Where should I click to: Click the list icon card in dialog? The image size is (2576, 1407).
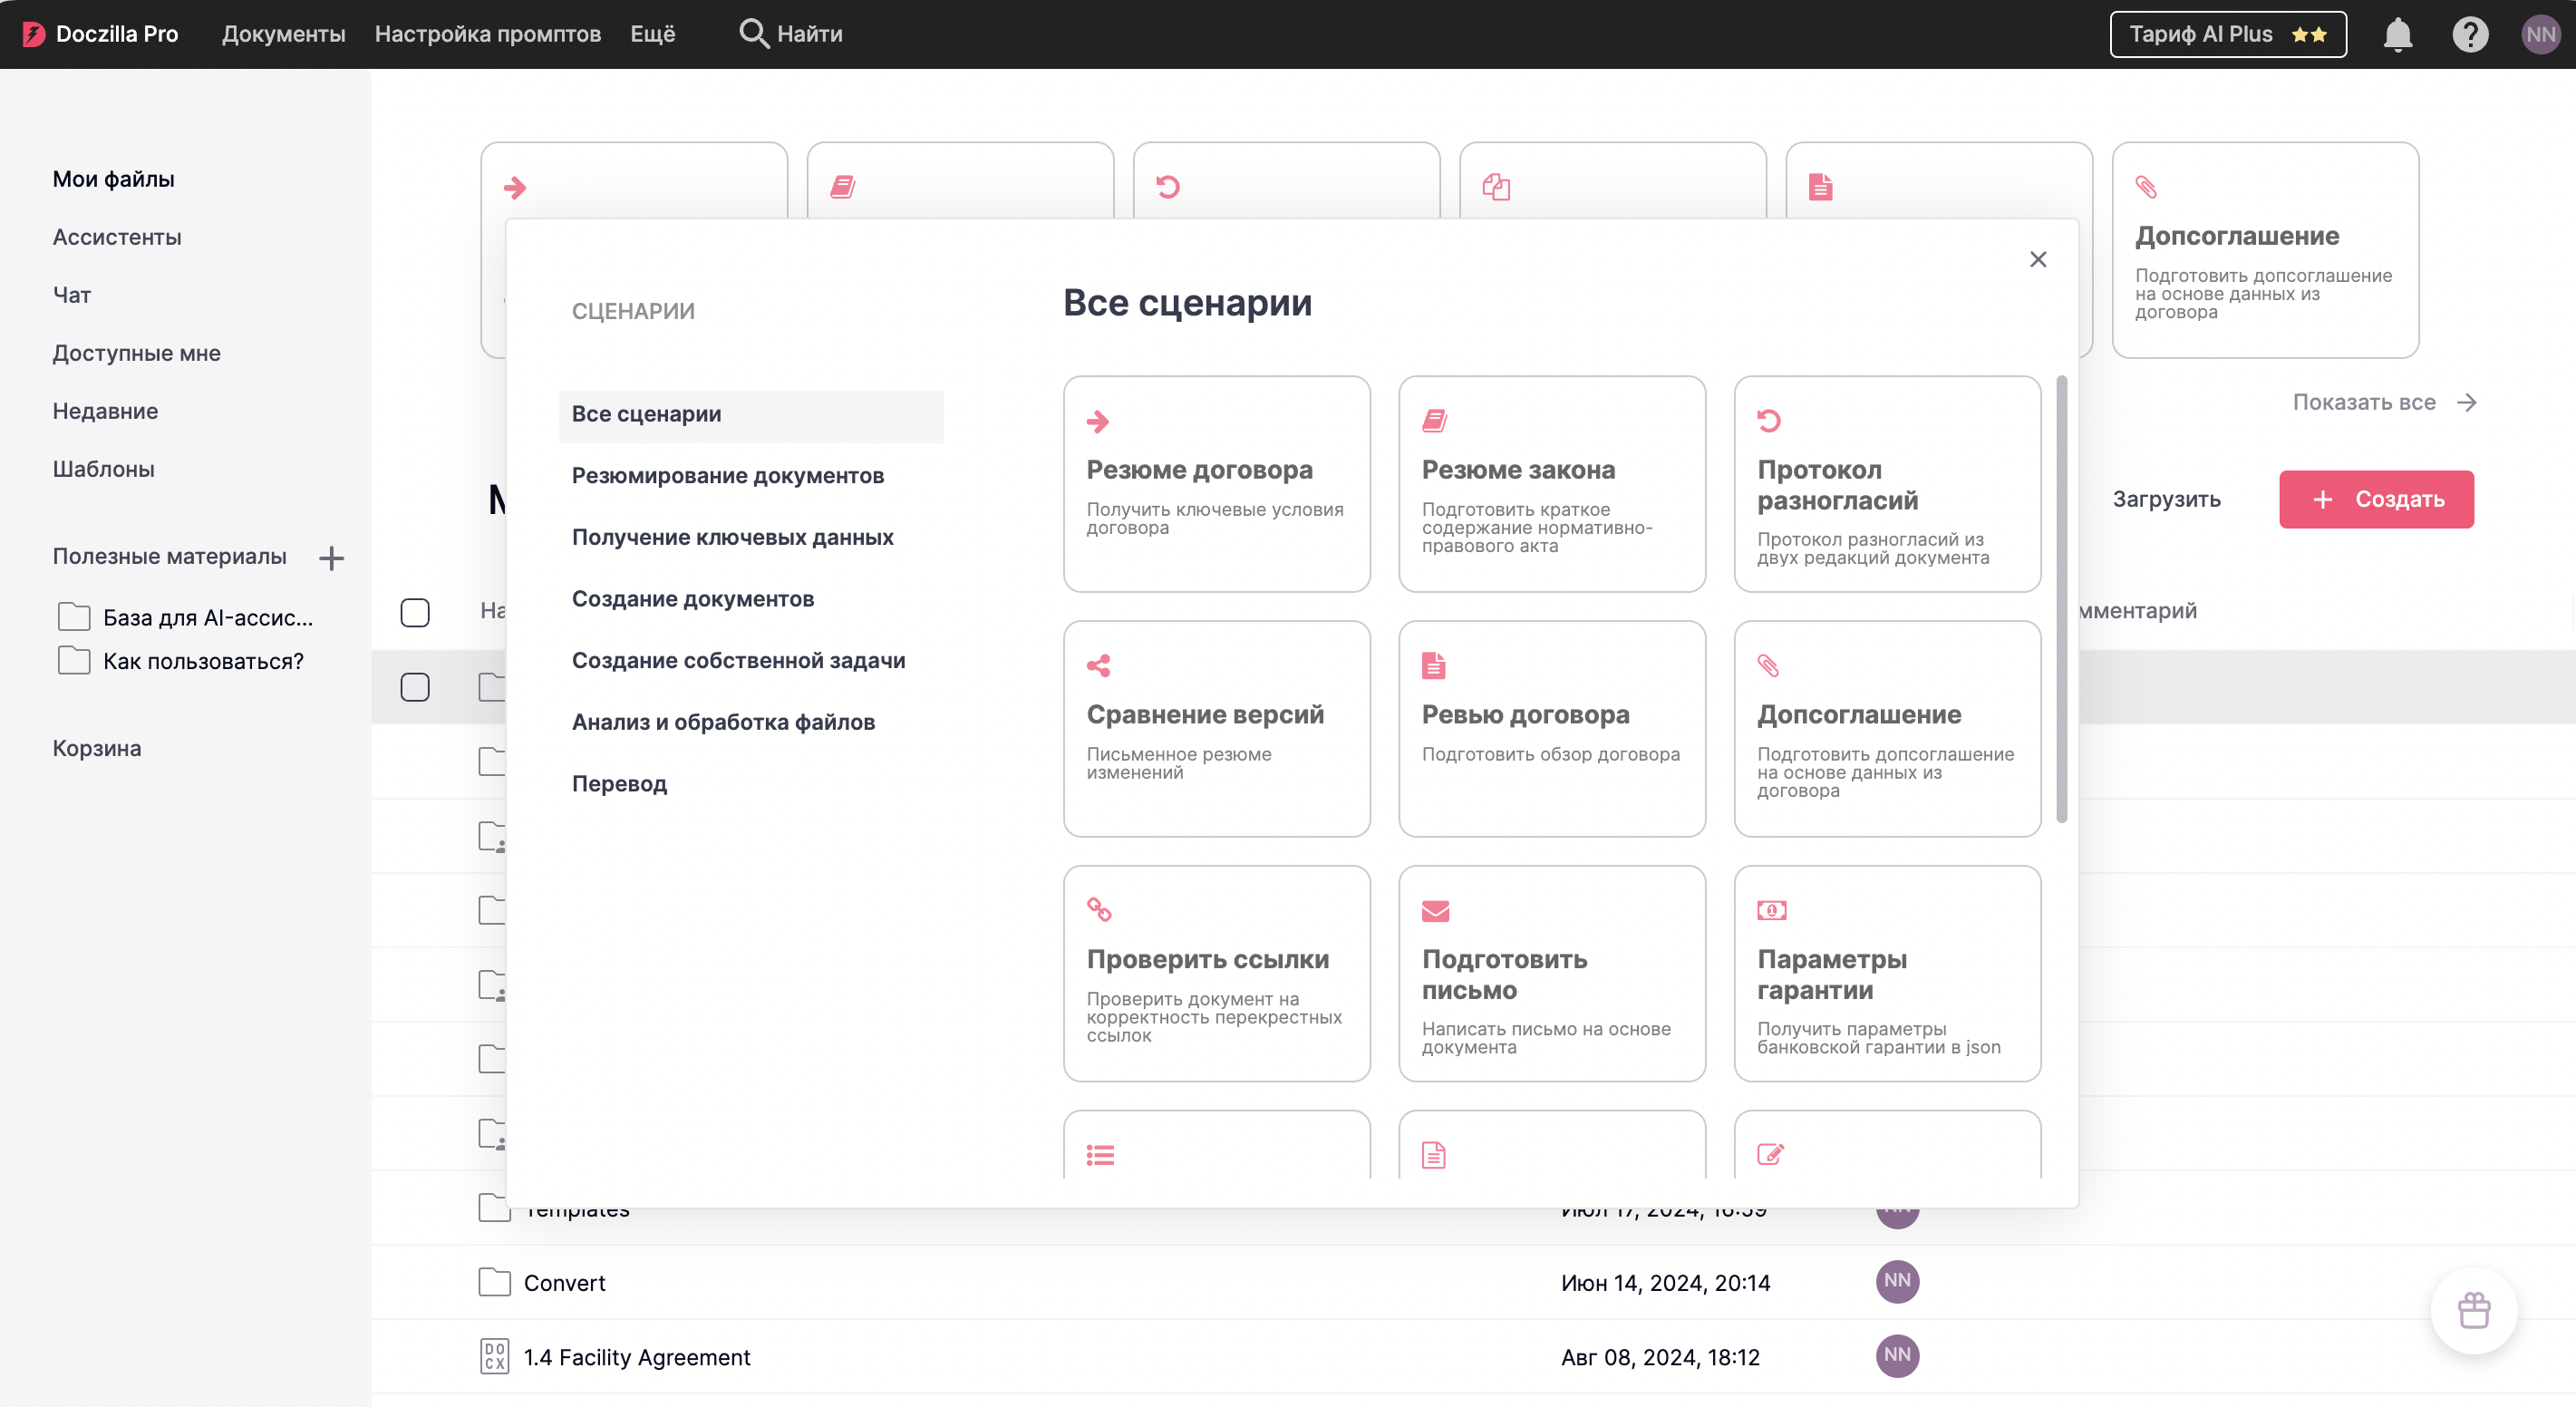pos(1100,1155)
